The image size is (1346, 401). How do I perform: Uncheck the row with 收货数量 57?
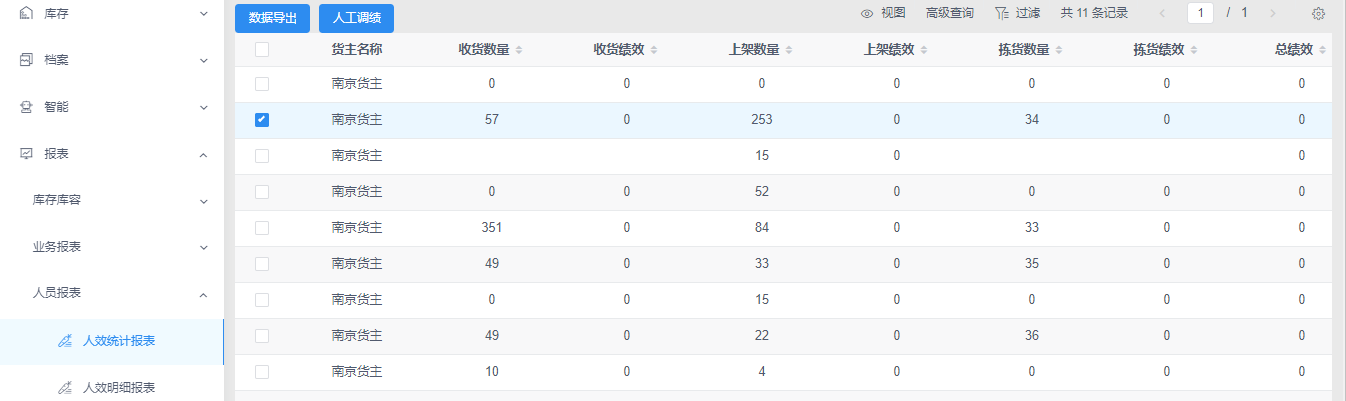tap(262, 120)
